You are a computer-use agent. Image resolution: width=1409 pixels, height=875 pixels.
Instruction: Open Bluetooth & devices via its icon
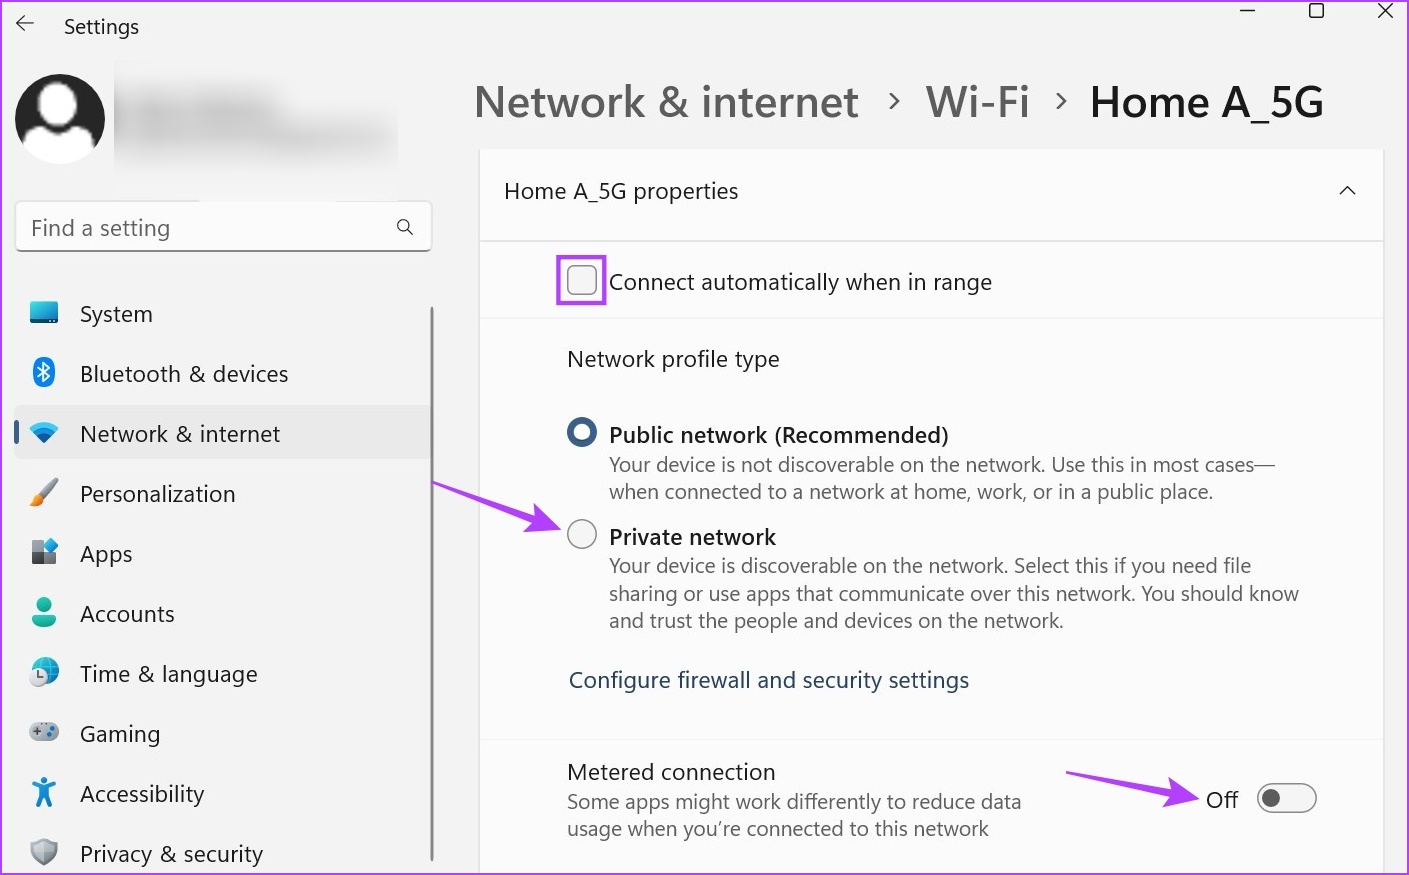[x=44, y=373]
